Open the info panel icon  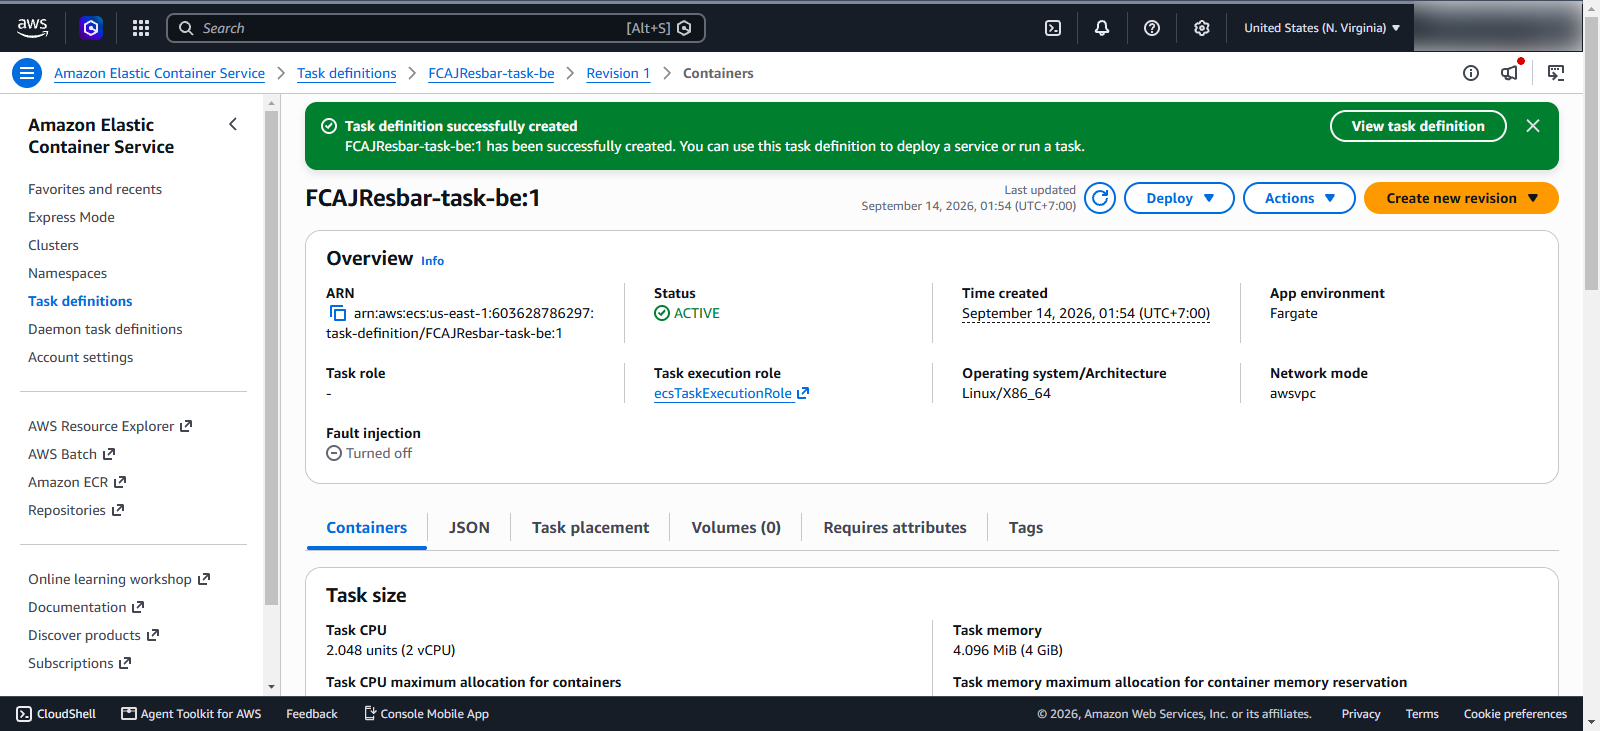coord(1471,73)
